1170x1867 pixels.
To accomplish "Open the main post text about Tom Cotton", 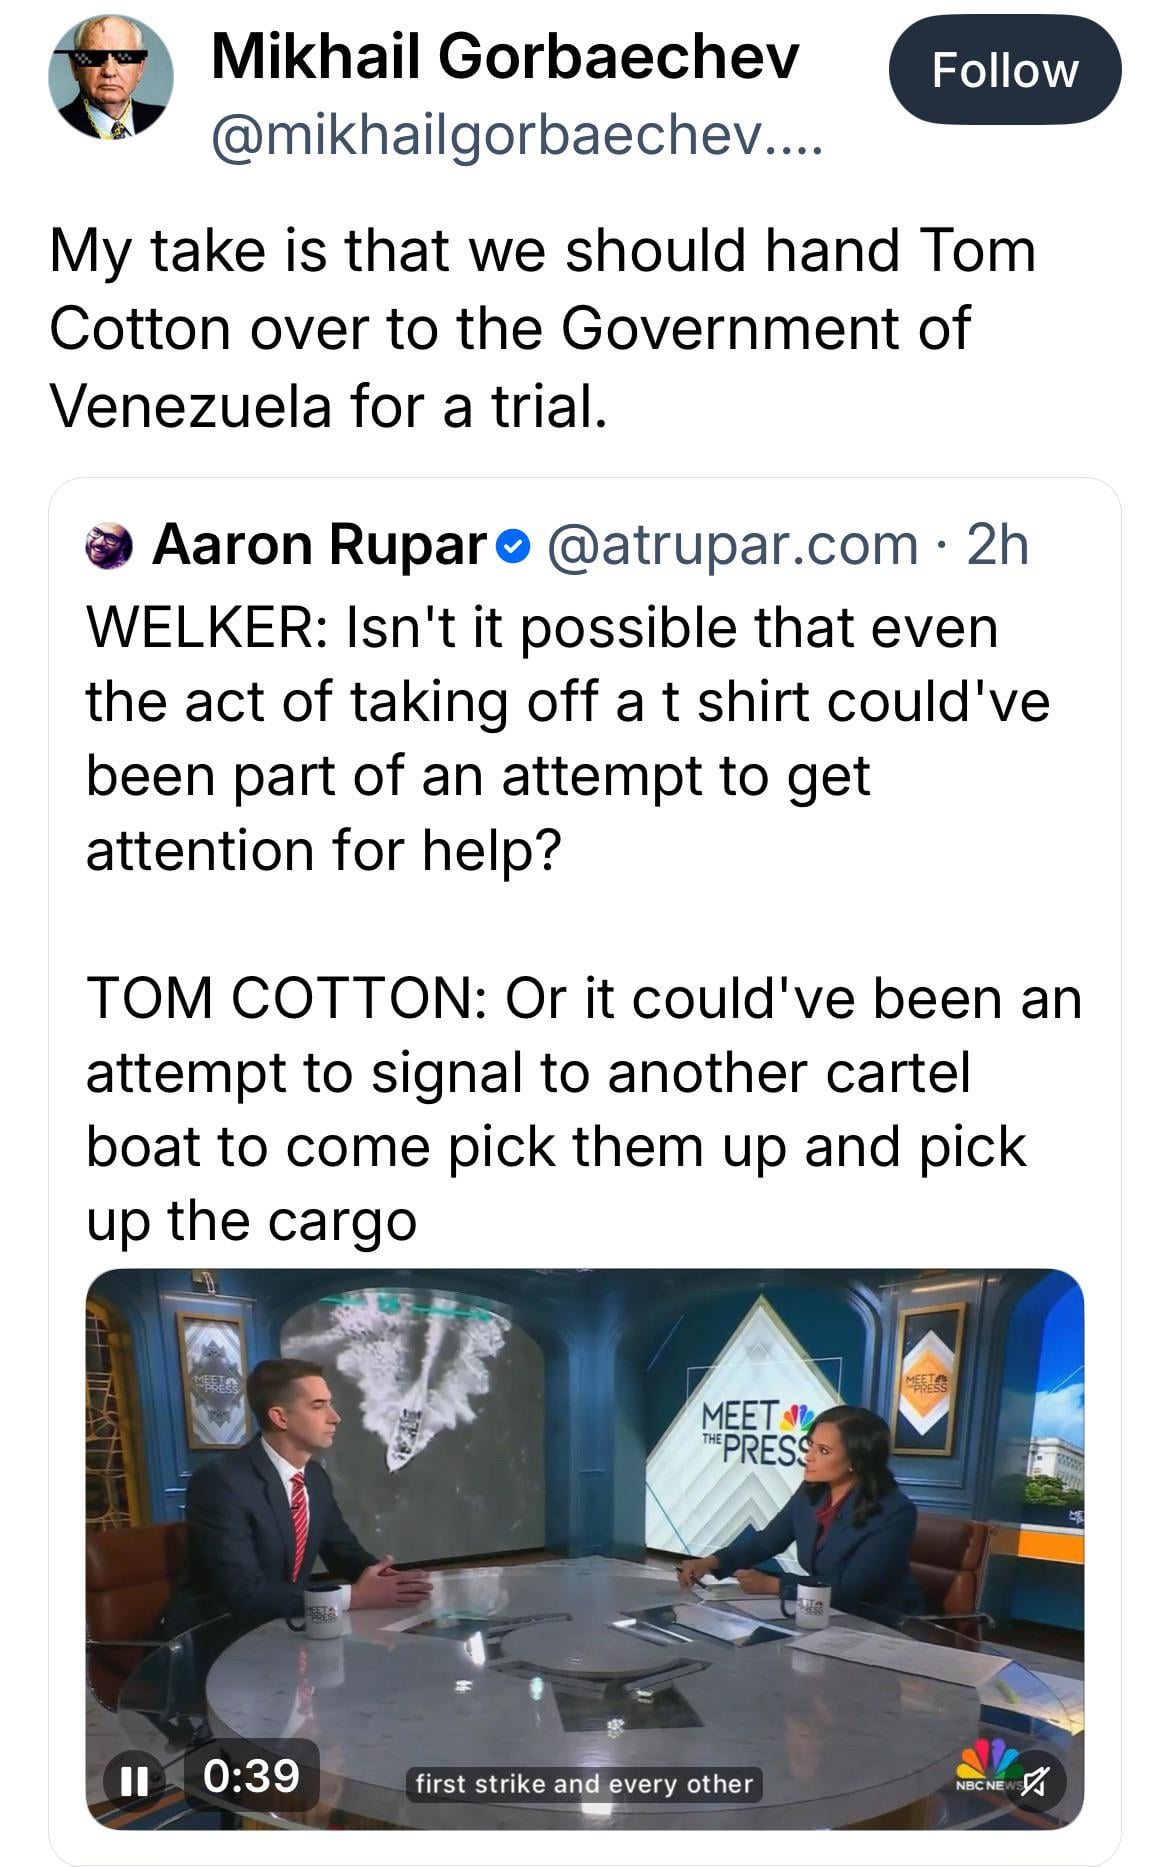I will [542, 328].
